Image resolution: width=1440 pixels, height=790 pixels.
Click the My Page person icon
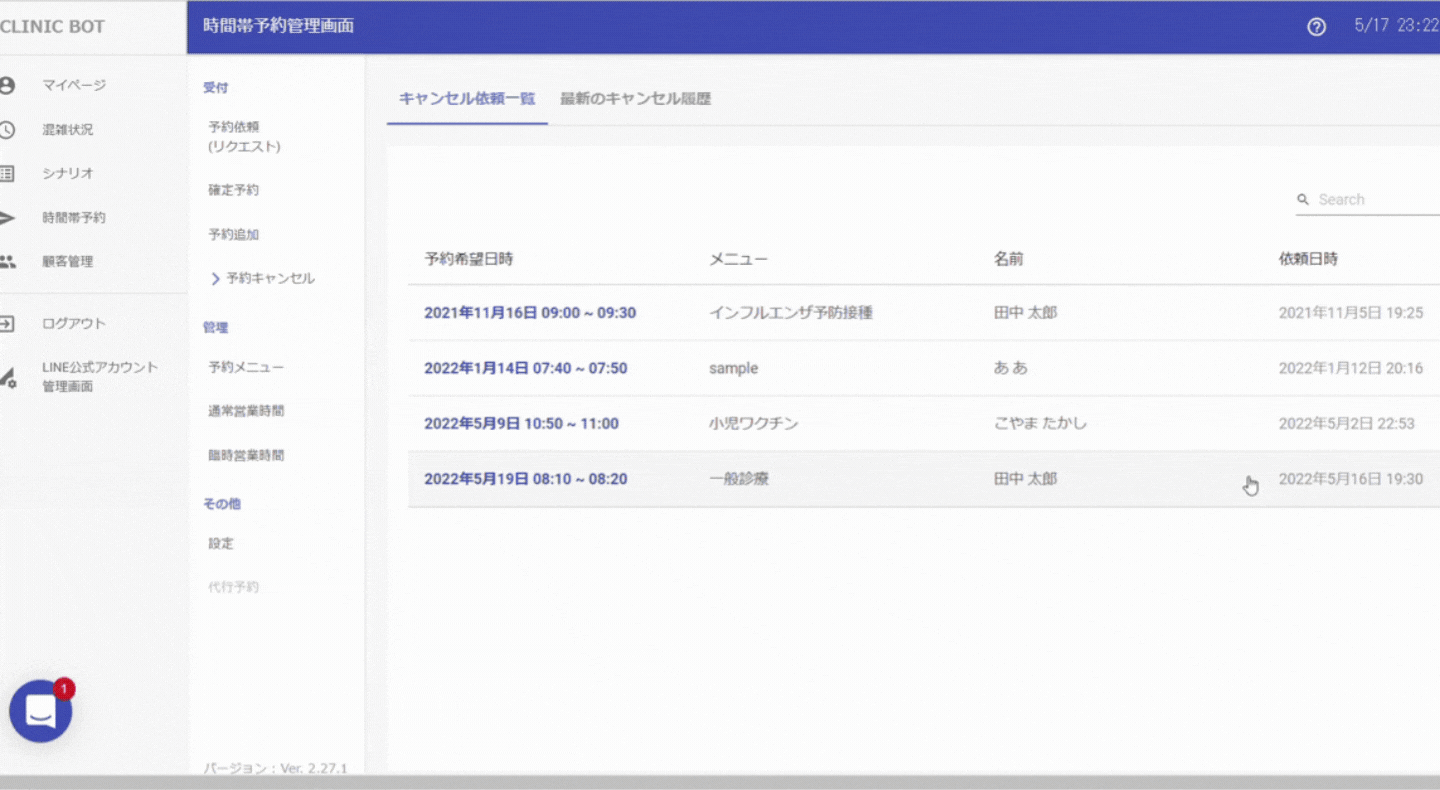pyautogui.click(x=8, y=85)
